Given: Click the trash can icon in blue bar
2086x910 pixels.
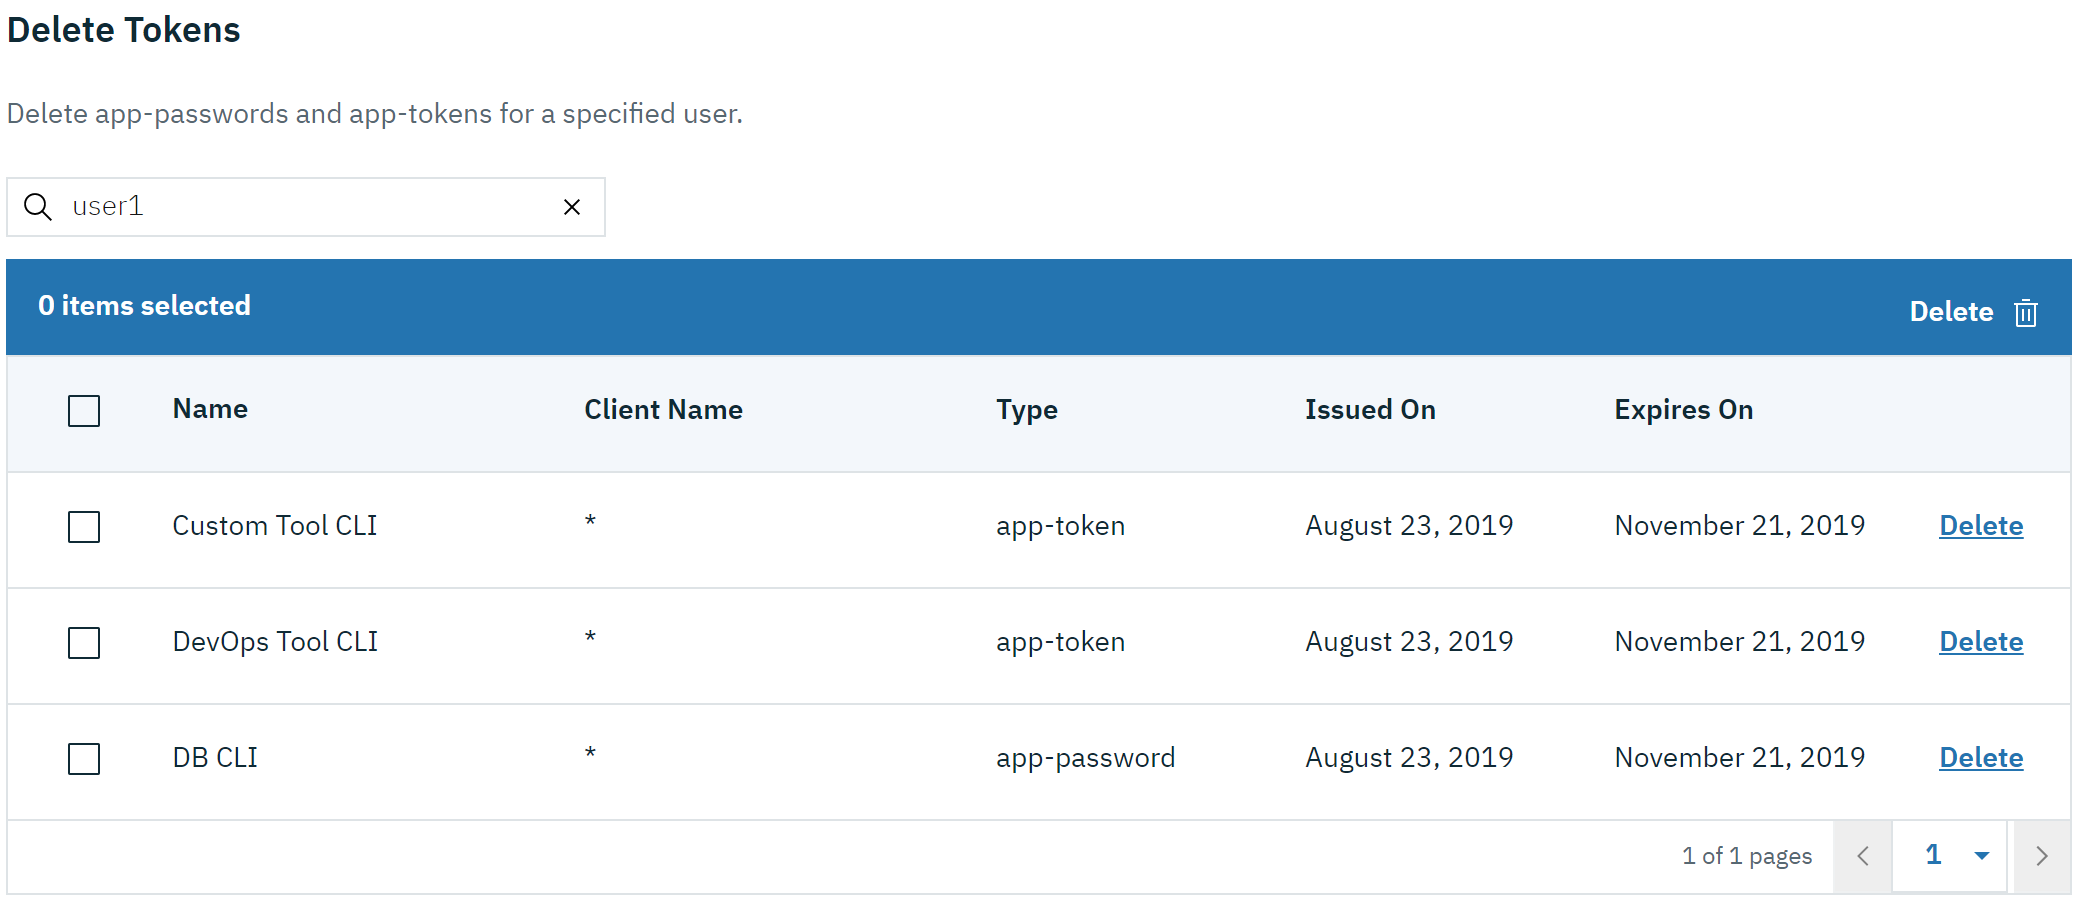Looking at the screenshot, I should pyautogui.click(x=2025, y=313).
